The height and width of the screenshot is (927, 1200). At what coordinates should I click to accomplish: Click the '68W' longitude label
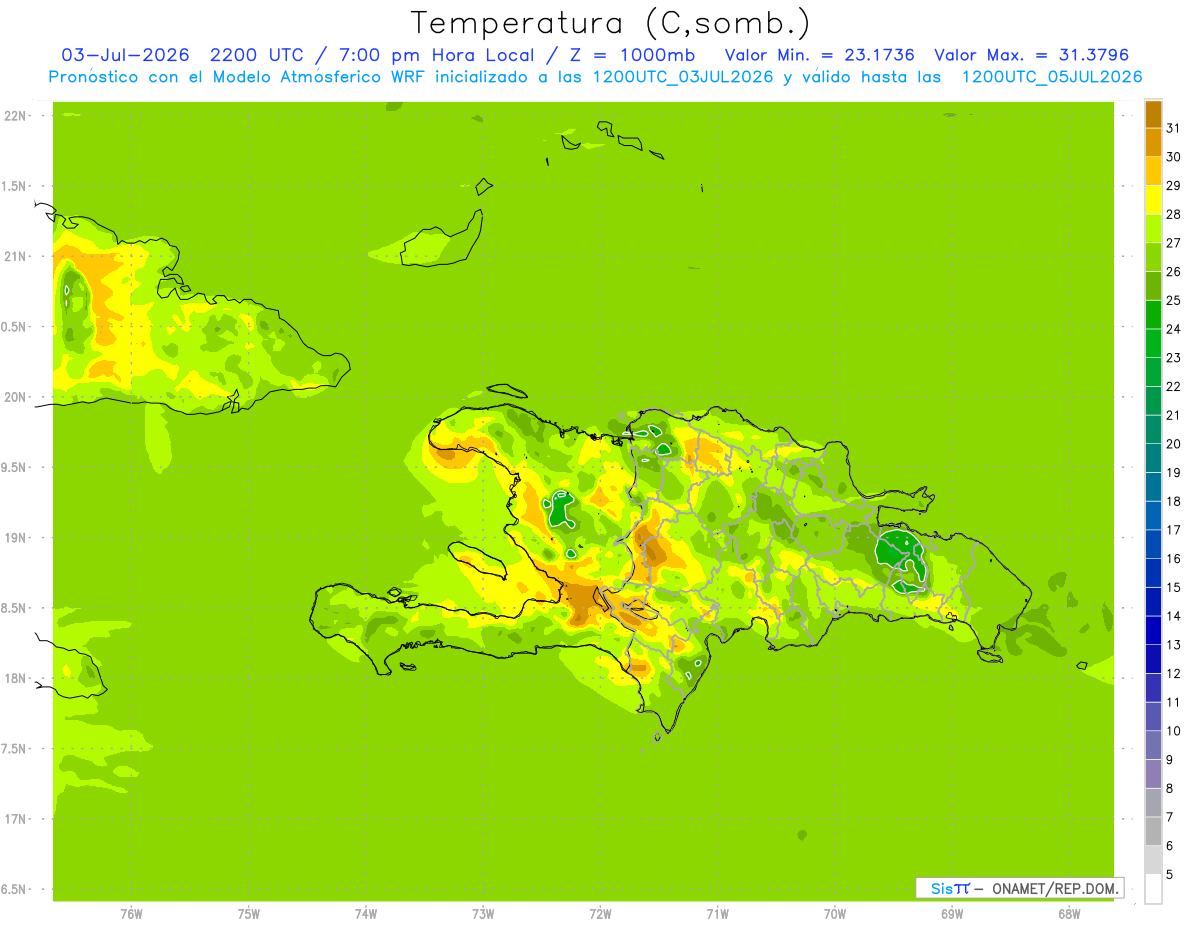[1069, 913]
